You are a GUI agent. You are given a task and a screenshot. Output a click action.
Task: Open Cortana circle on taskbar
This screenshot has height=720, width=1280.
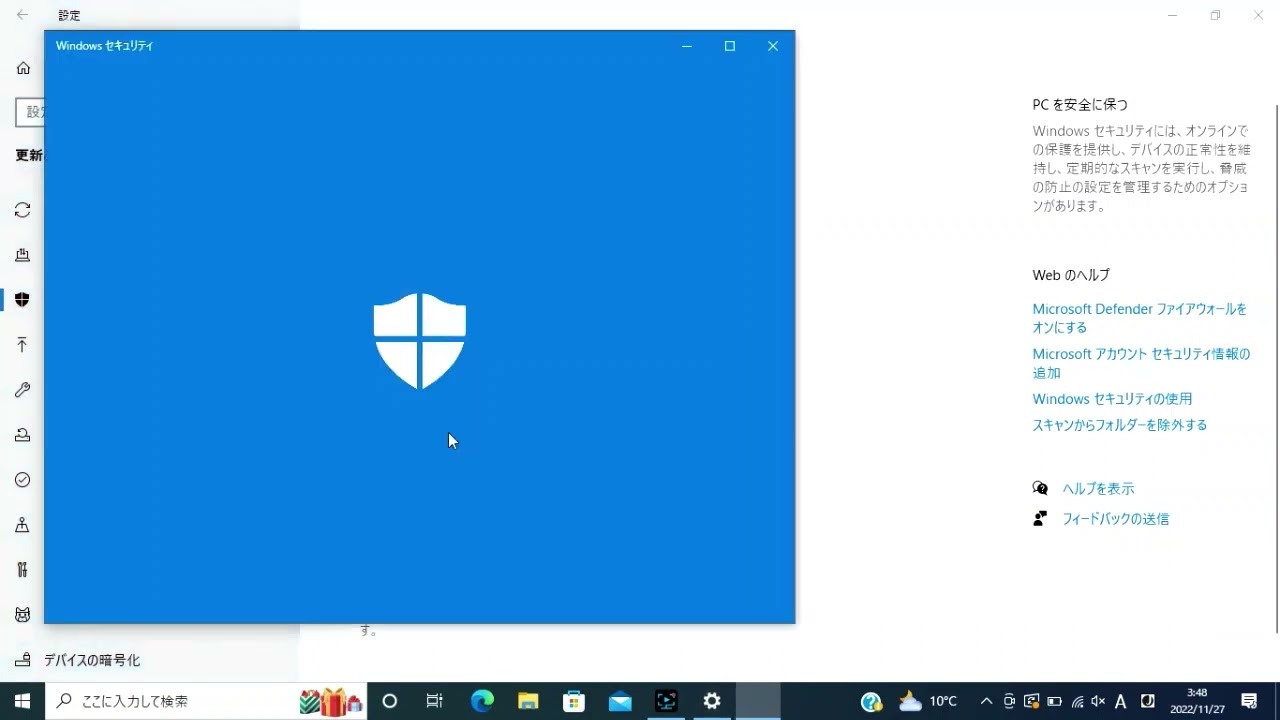click(390, 701)
